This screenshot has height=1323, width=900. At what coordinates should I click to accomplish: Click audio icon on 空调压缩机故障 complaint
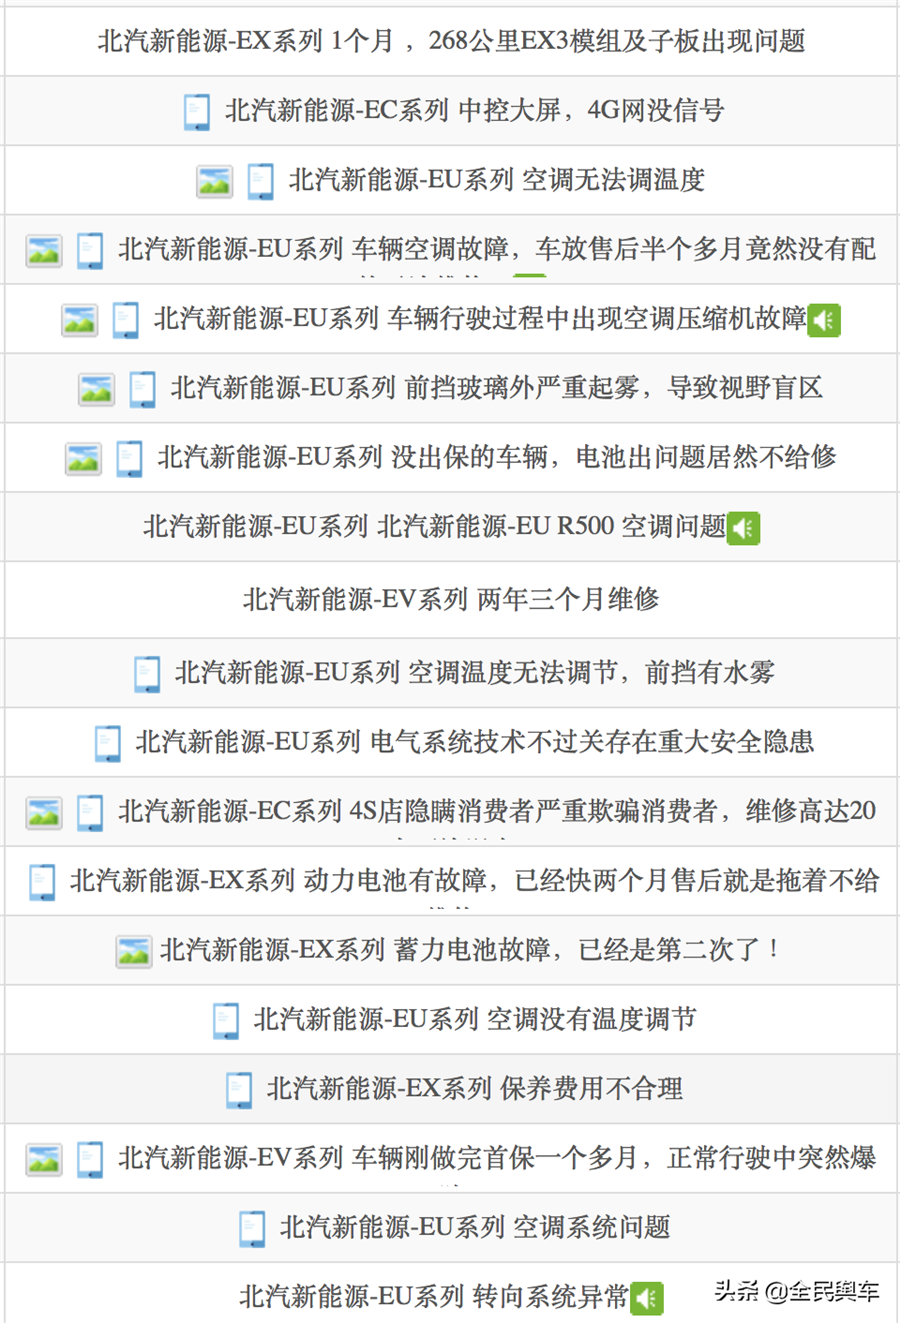point(823,320)
